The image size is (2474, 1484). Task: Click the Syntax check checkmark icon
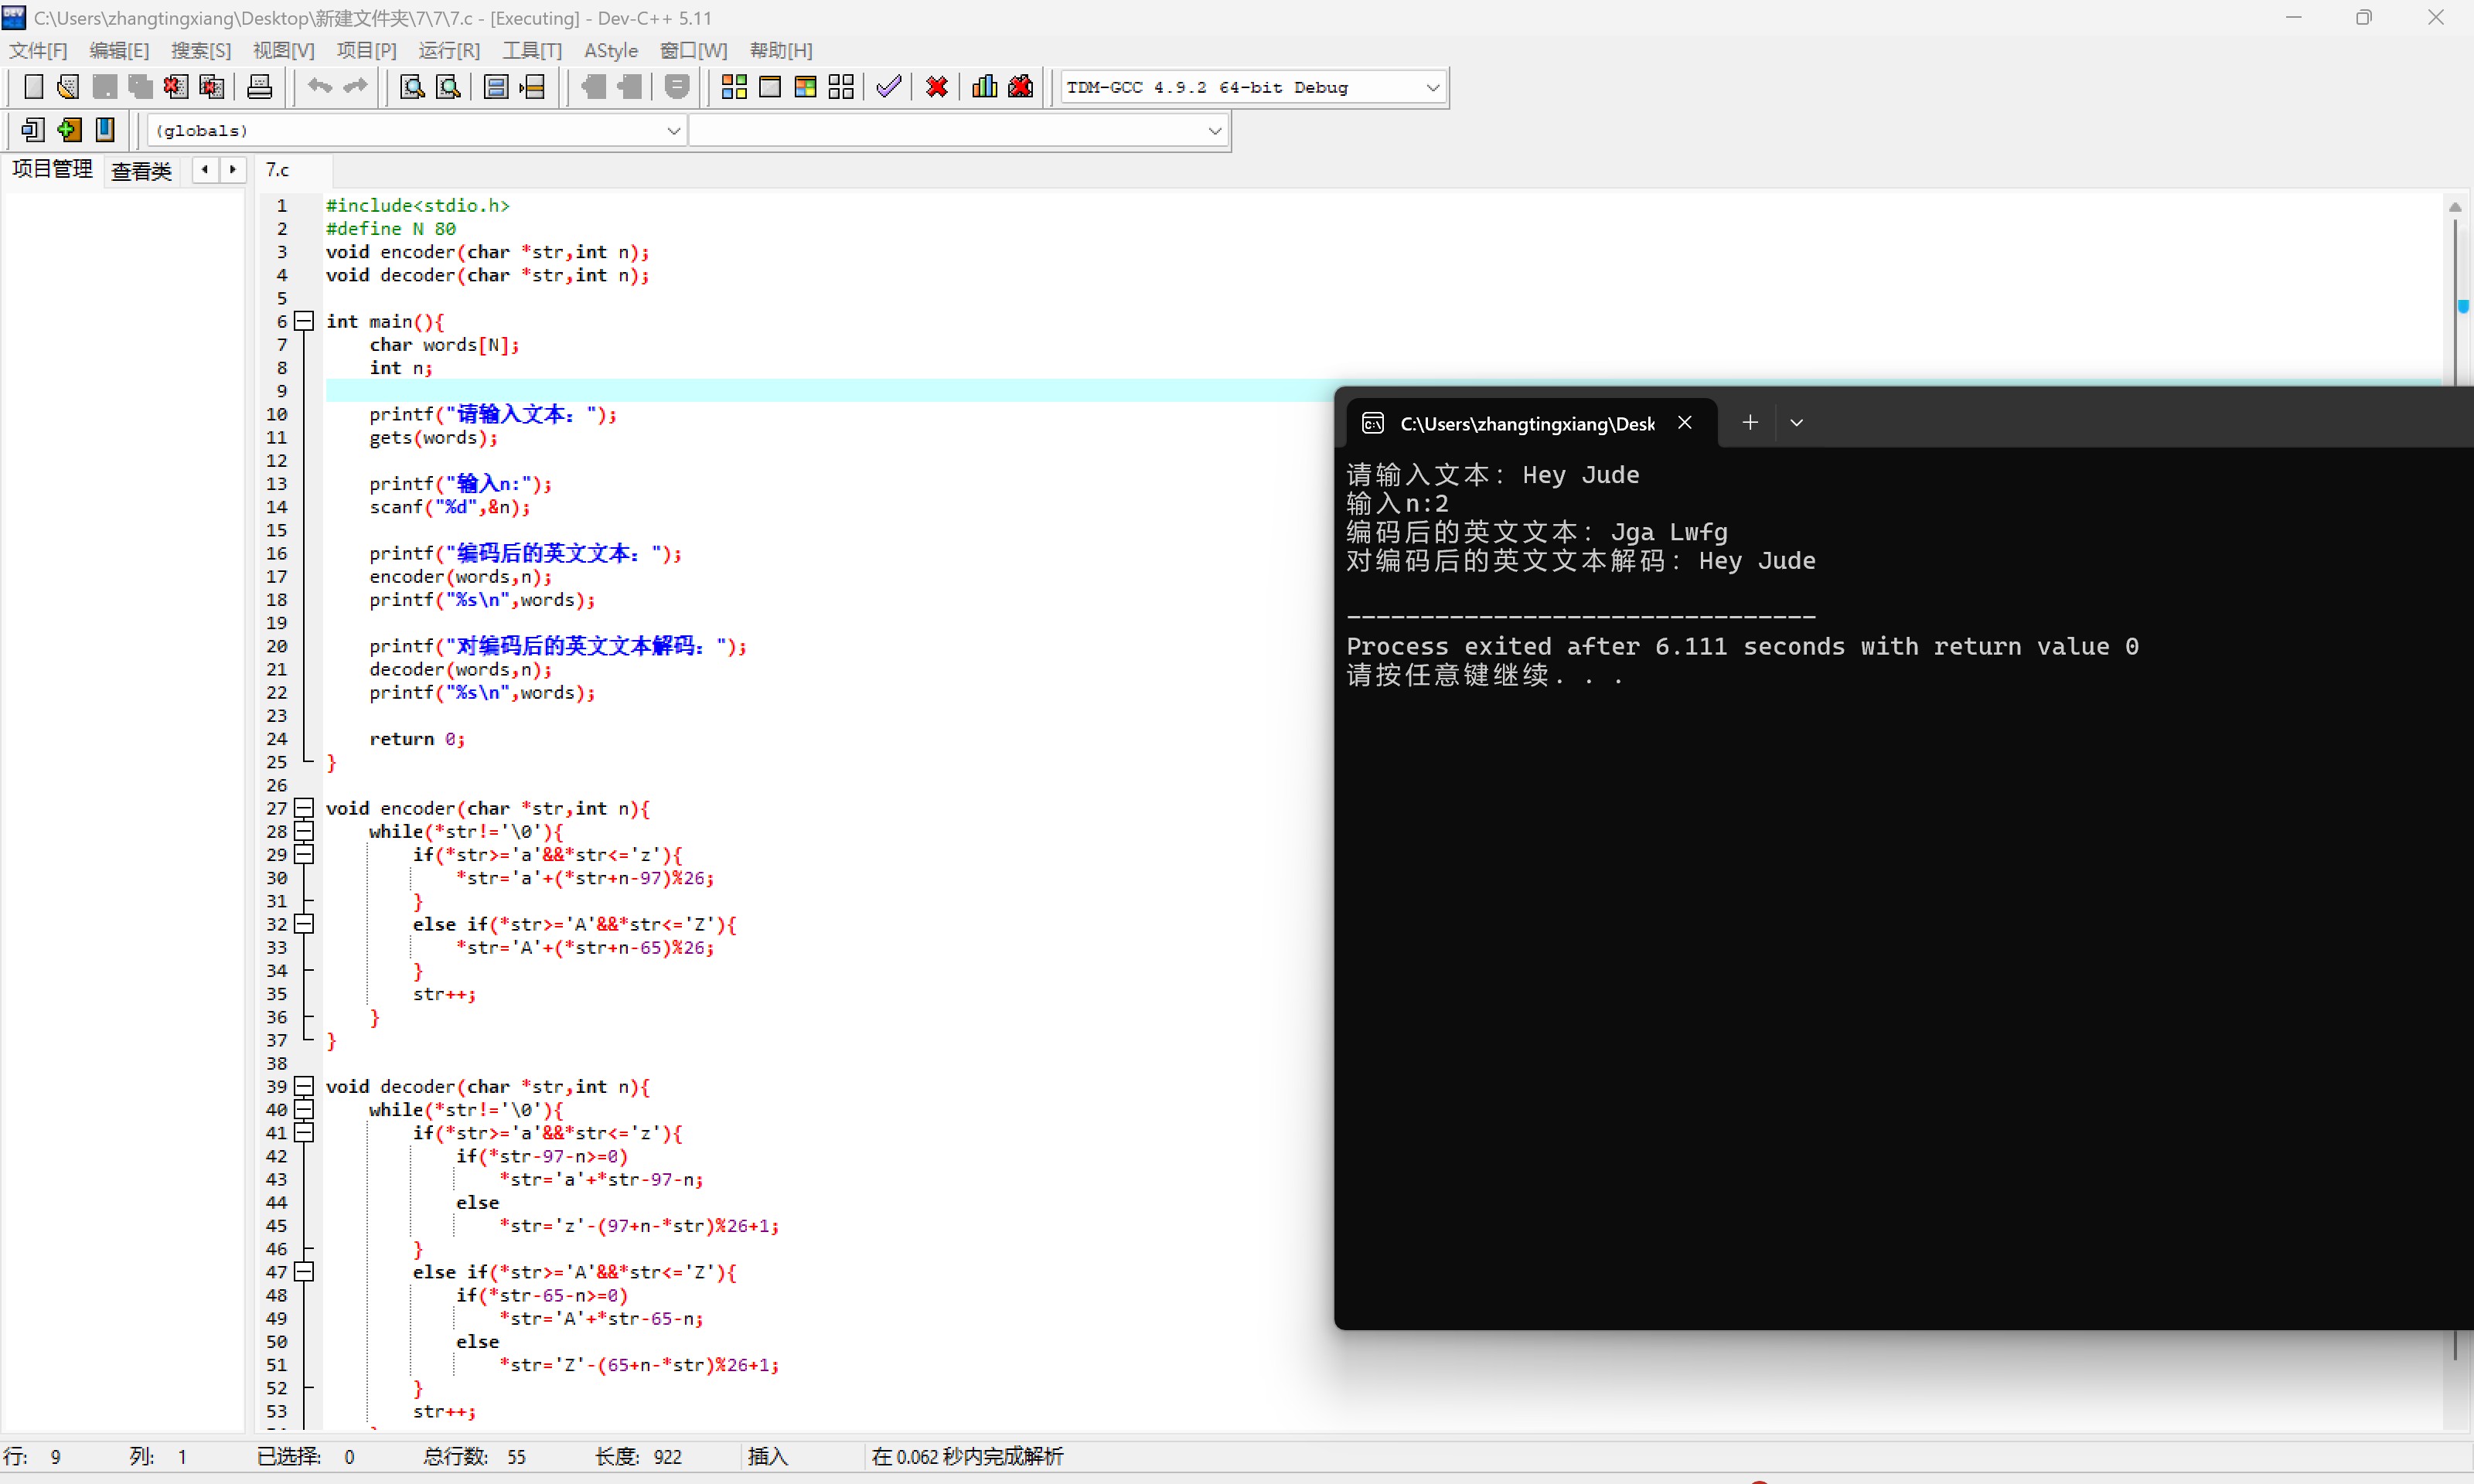coord(888,87)
